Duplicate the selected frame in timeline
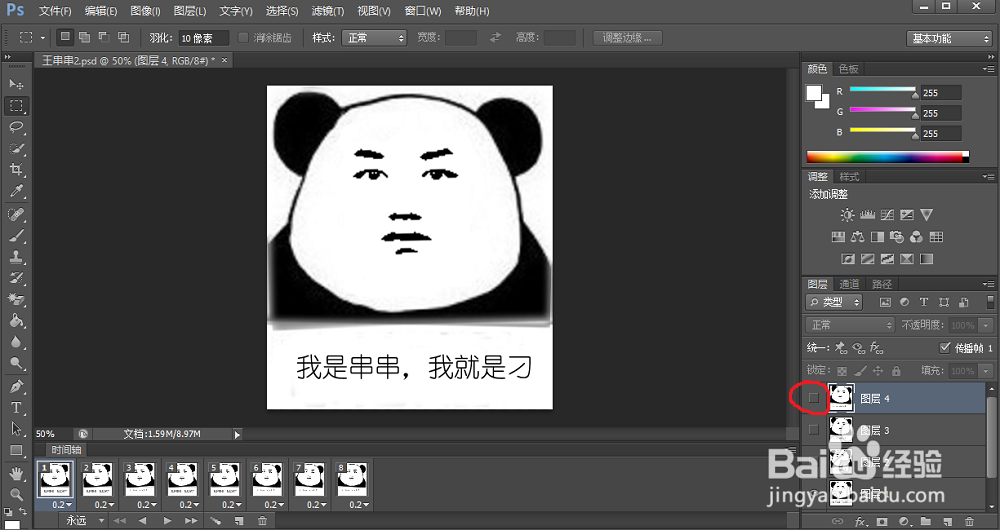Viewport: 1000px width, 530px height. pos(239,521)
